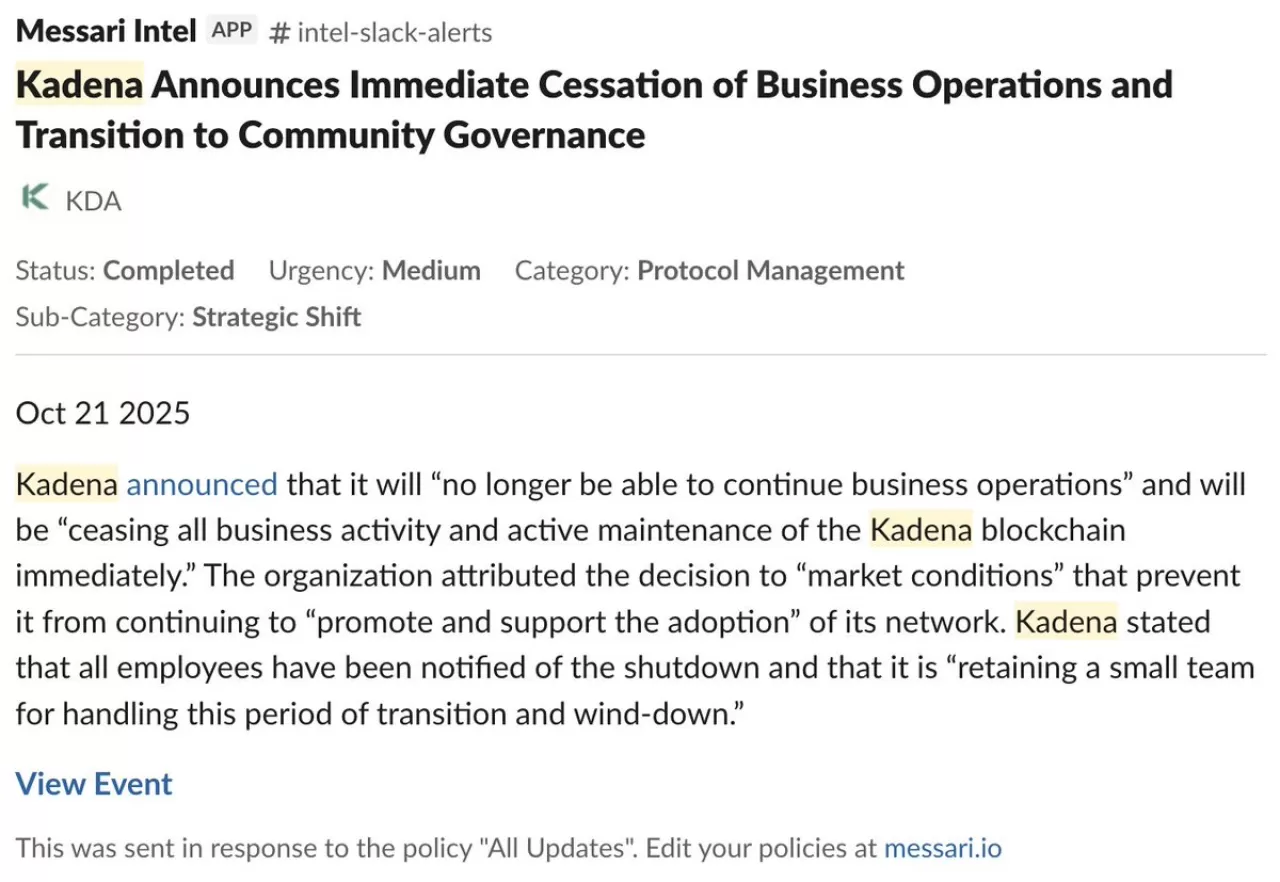This screenshot has width=1280, height=882.
Task: Click the "Completed" status value
Action: (169, 271)
